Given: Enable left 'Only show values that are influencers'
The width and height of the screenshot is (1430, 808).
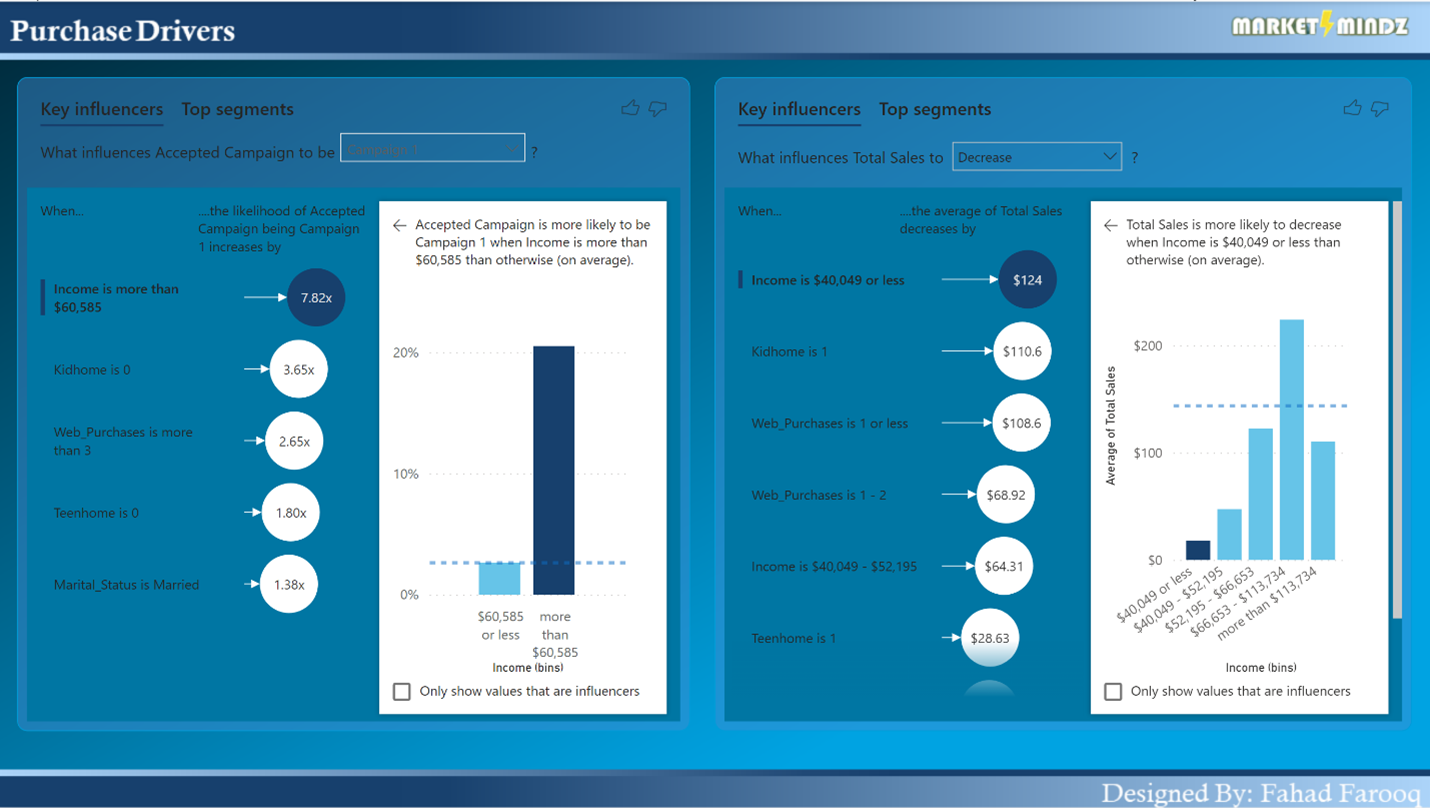Looking at the screenshot, I should [402, 691].
